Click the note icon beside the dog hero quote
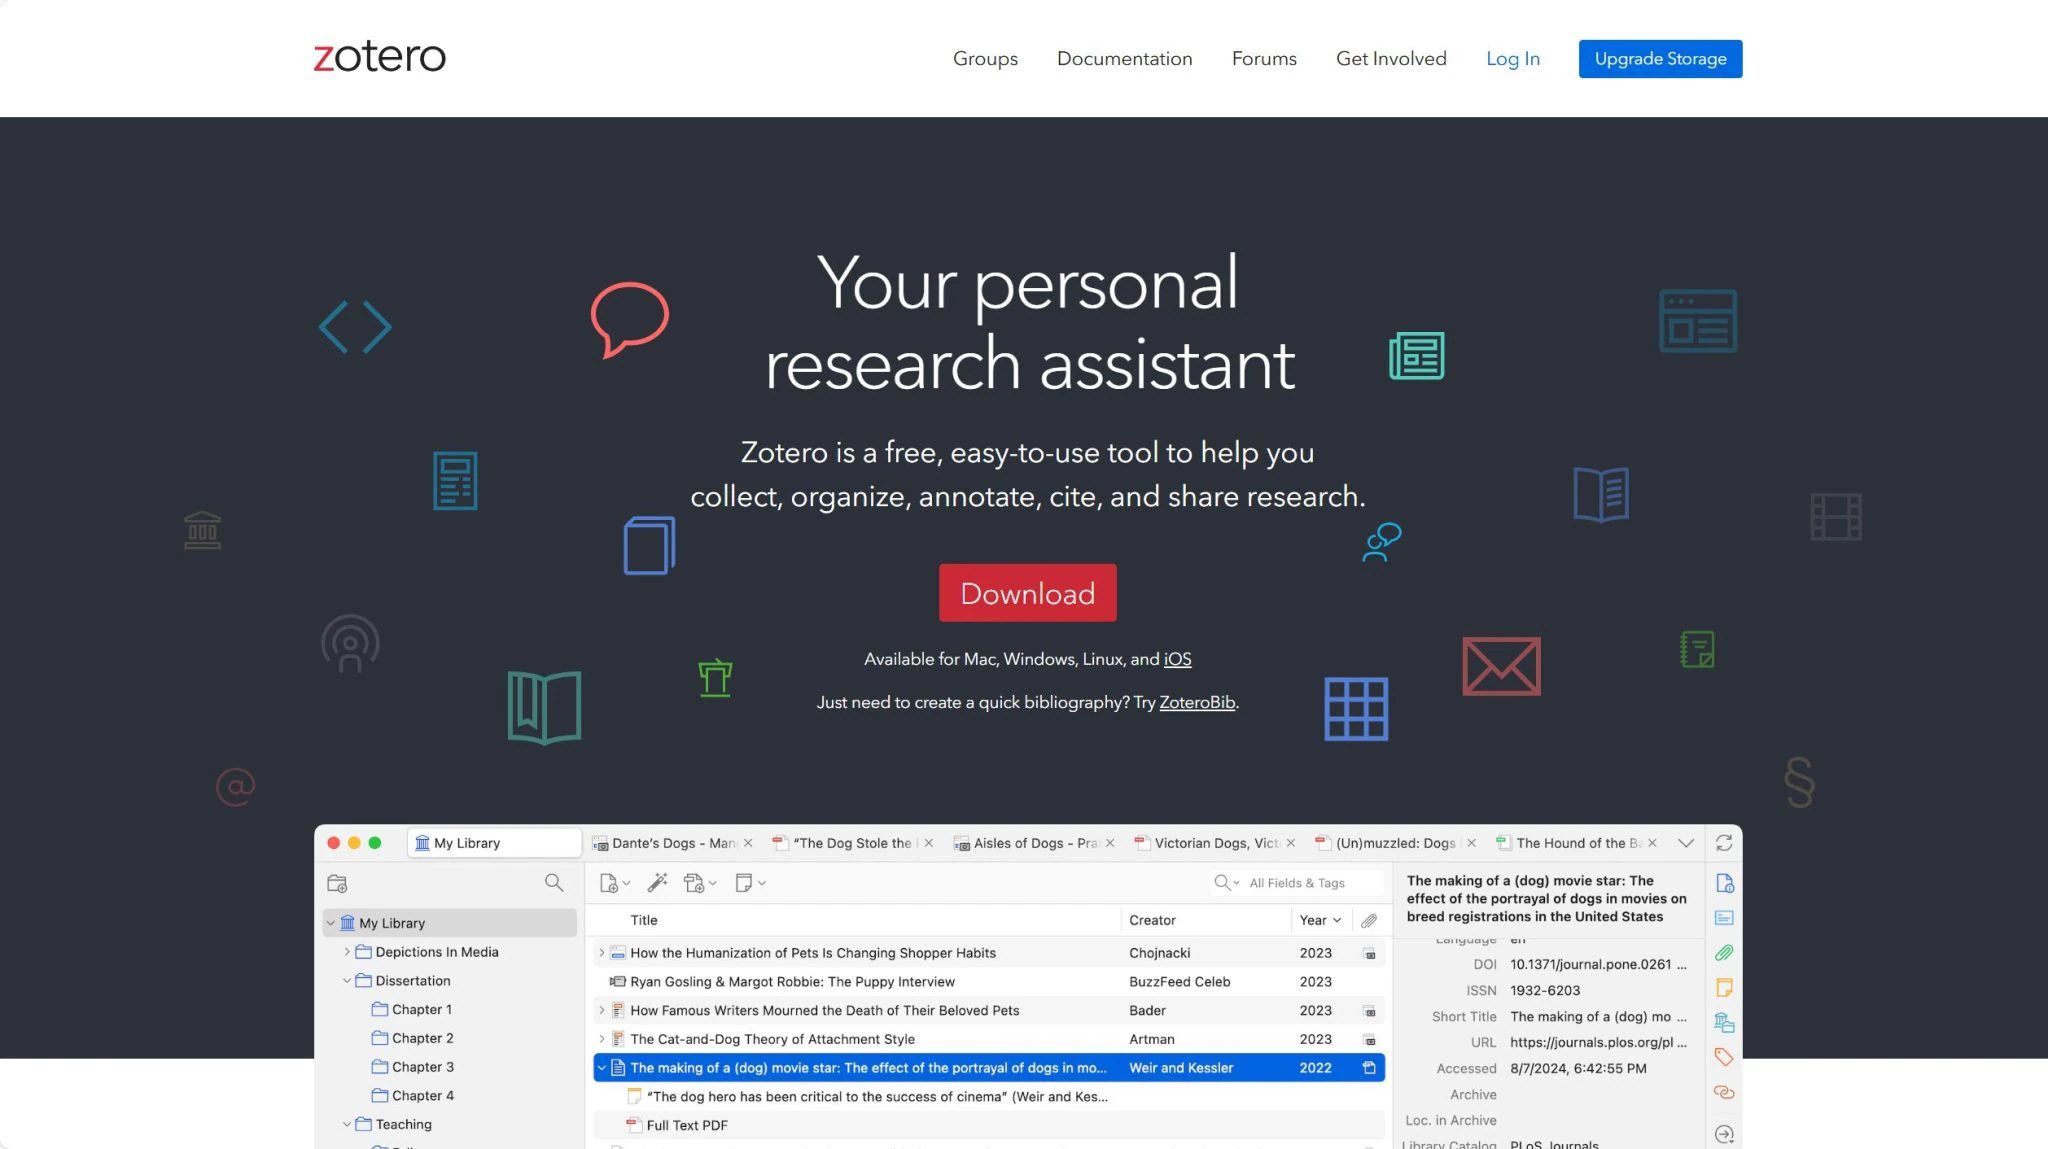Viewport: 2048px width, 1149px height. tap(634, 1096)
